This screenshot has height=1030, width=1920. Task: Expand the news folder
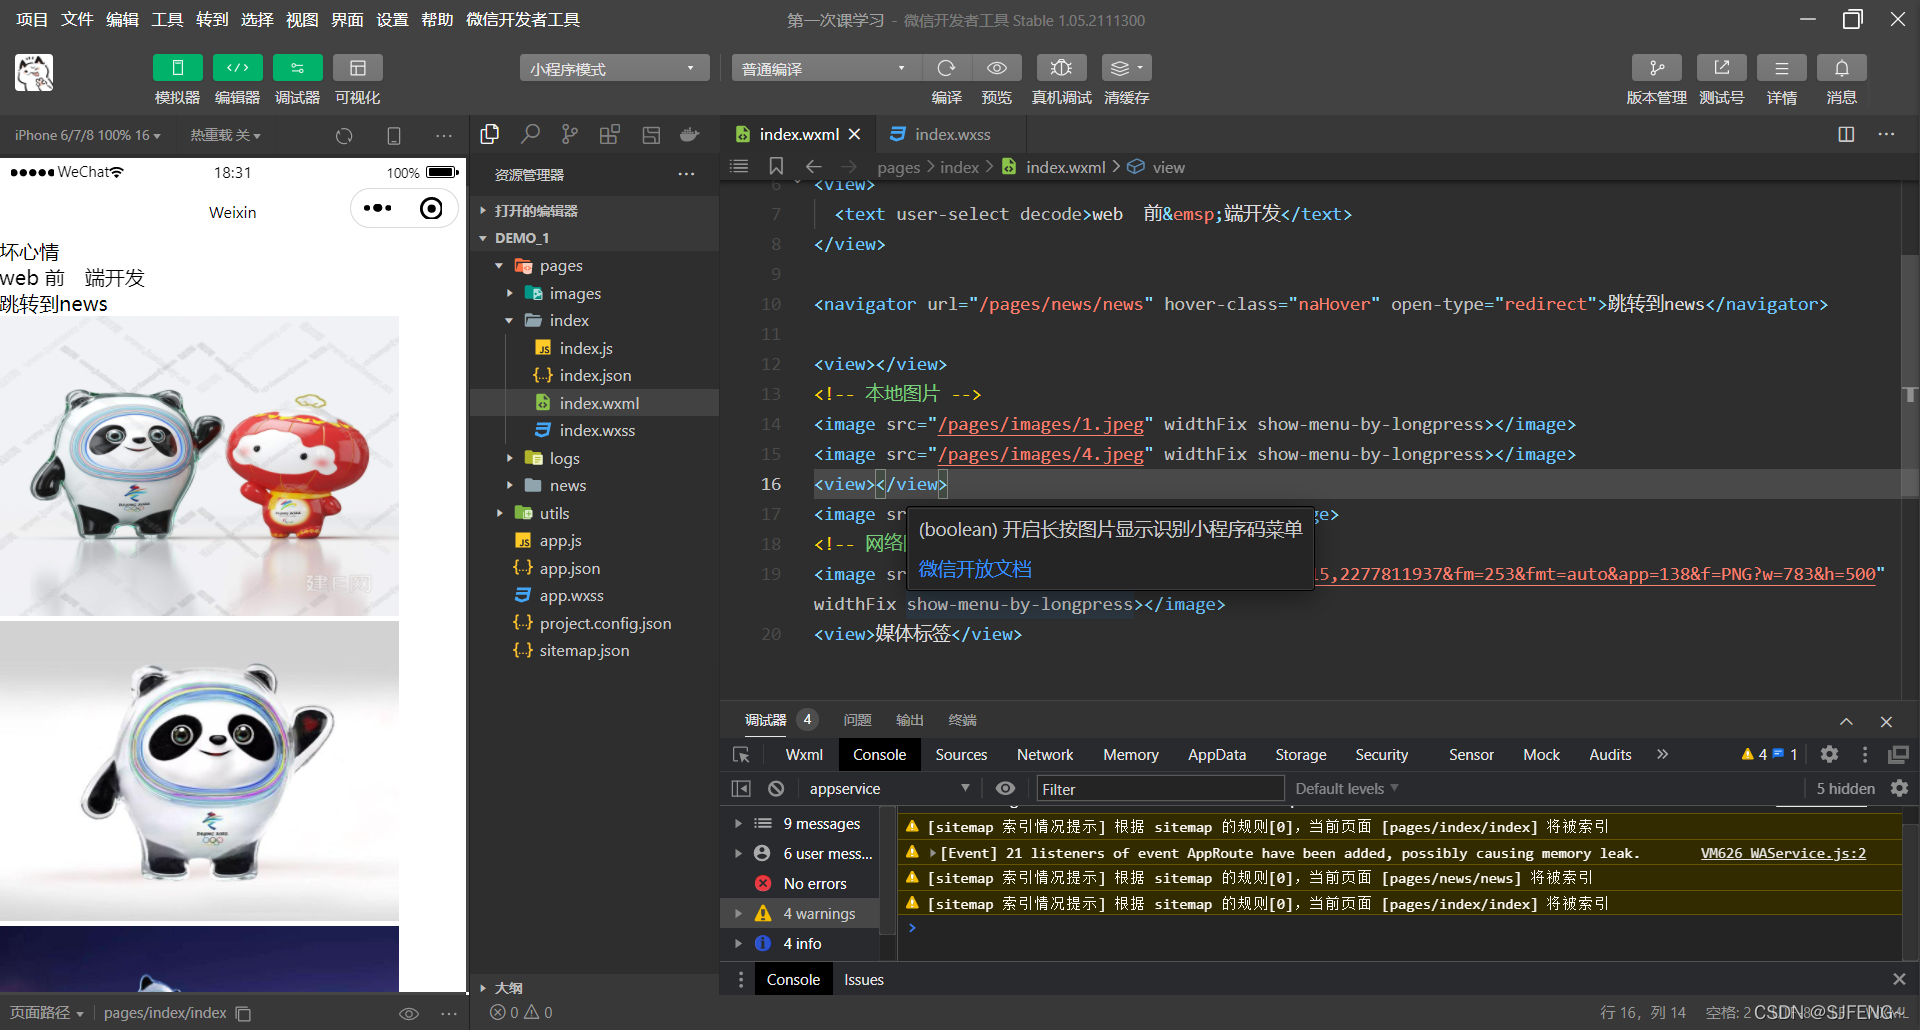coord(594,485)
